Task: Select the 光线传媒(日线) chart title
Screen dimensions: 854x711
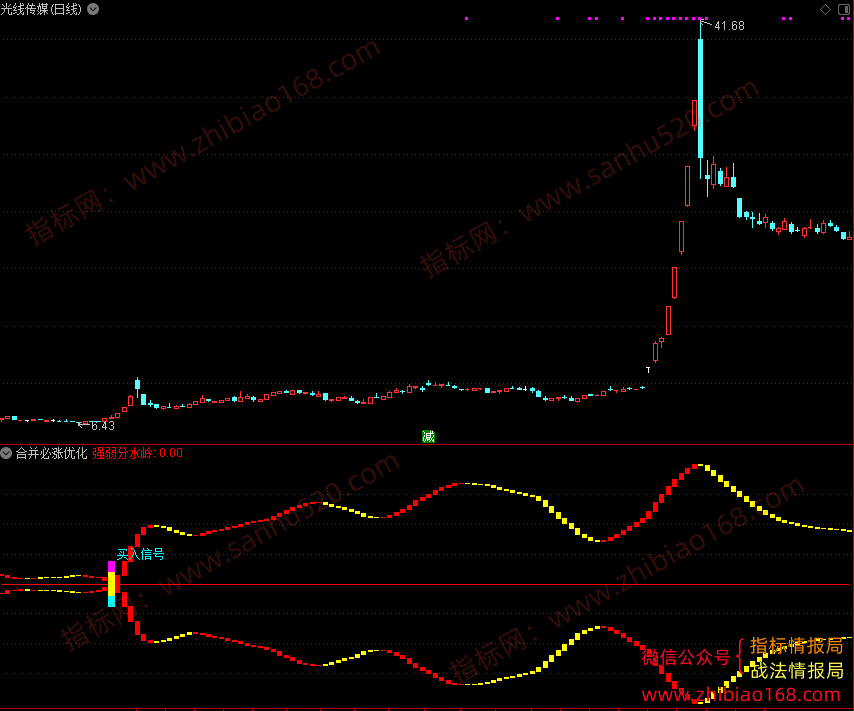Action: 41,9
